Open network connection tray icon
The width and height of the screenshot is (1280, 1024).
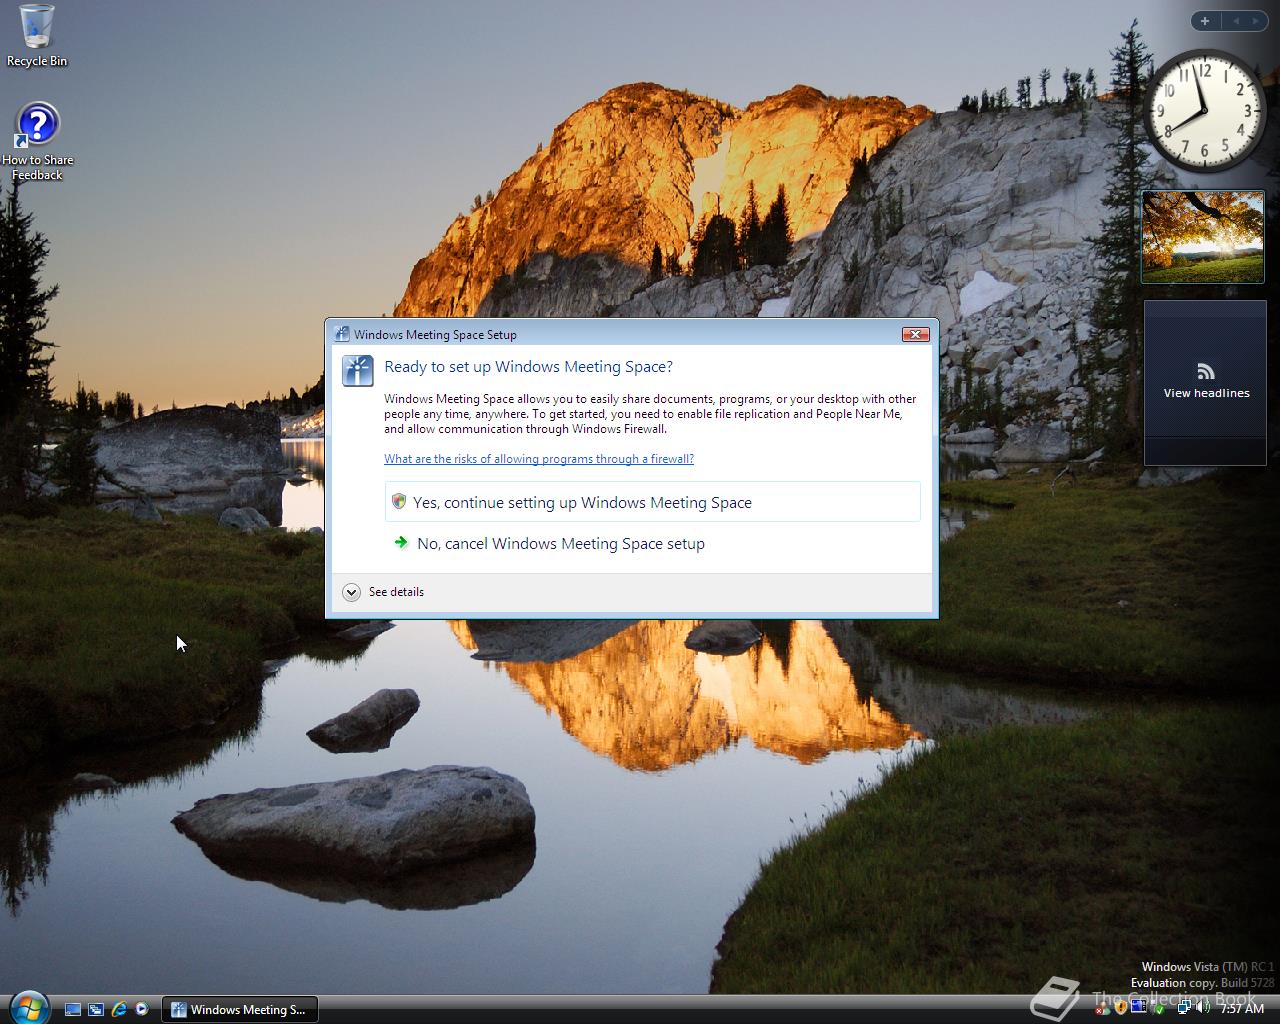[1184, 1007]
